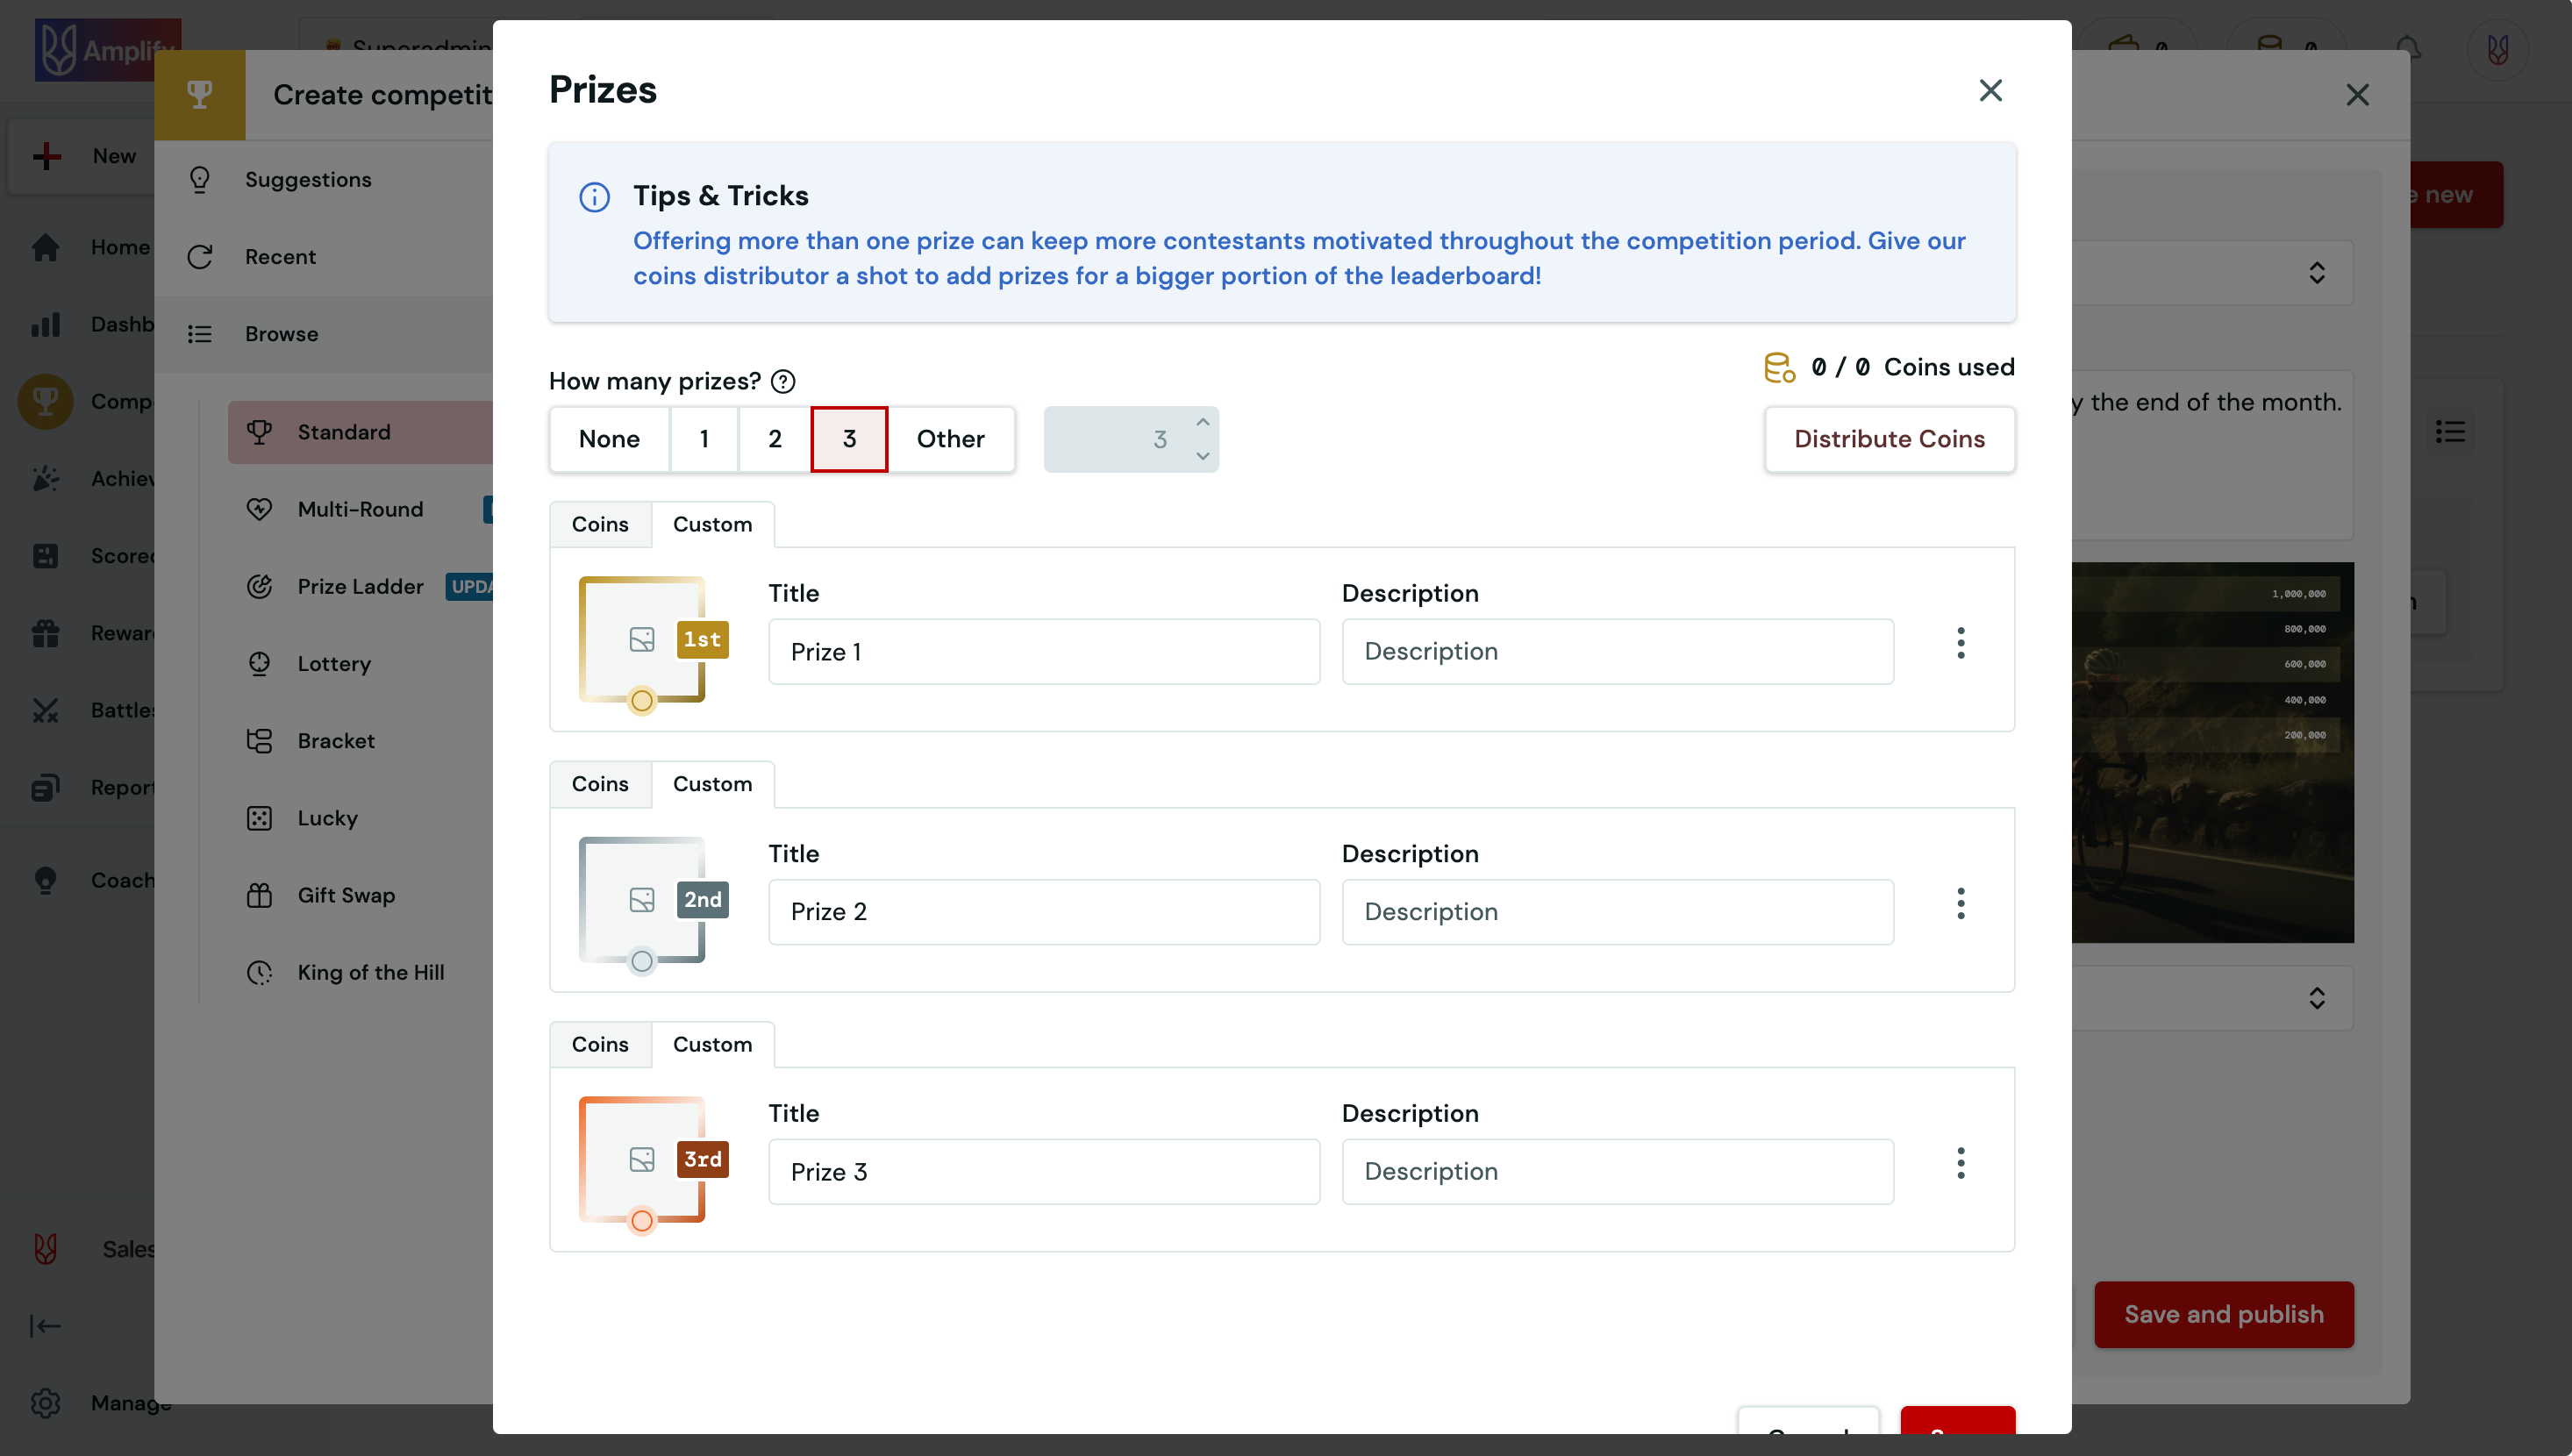Increase the prize count with up arrow
The height and width of the screenshot is (1456, 2572).
[1203, 423]
